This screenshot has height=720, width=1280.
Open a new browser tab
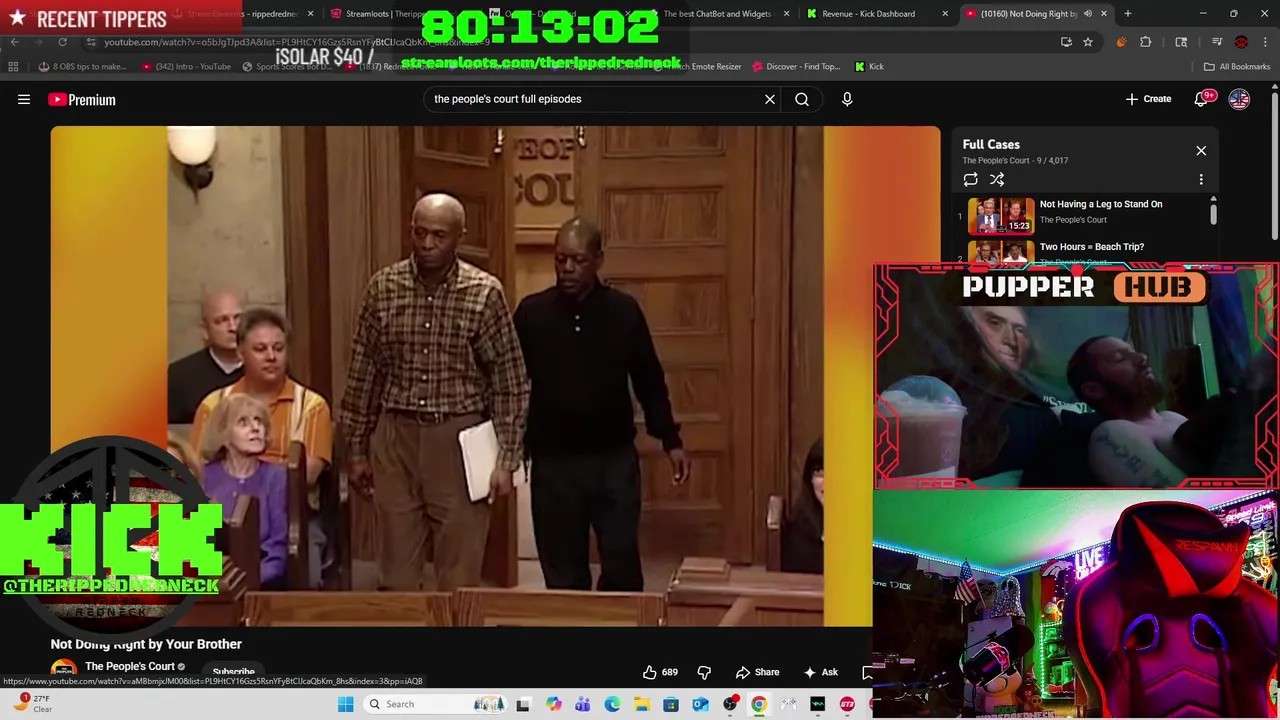[1127, 14]
